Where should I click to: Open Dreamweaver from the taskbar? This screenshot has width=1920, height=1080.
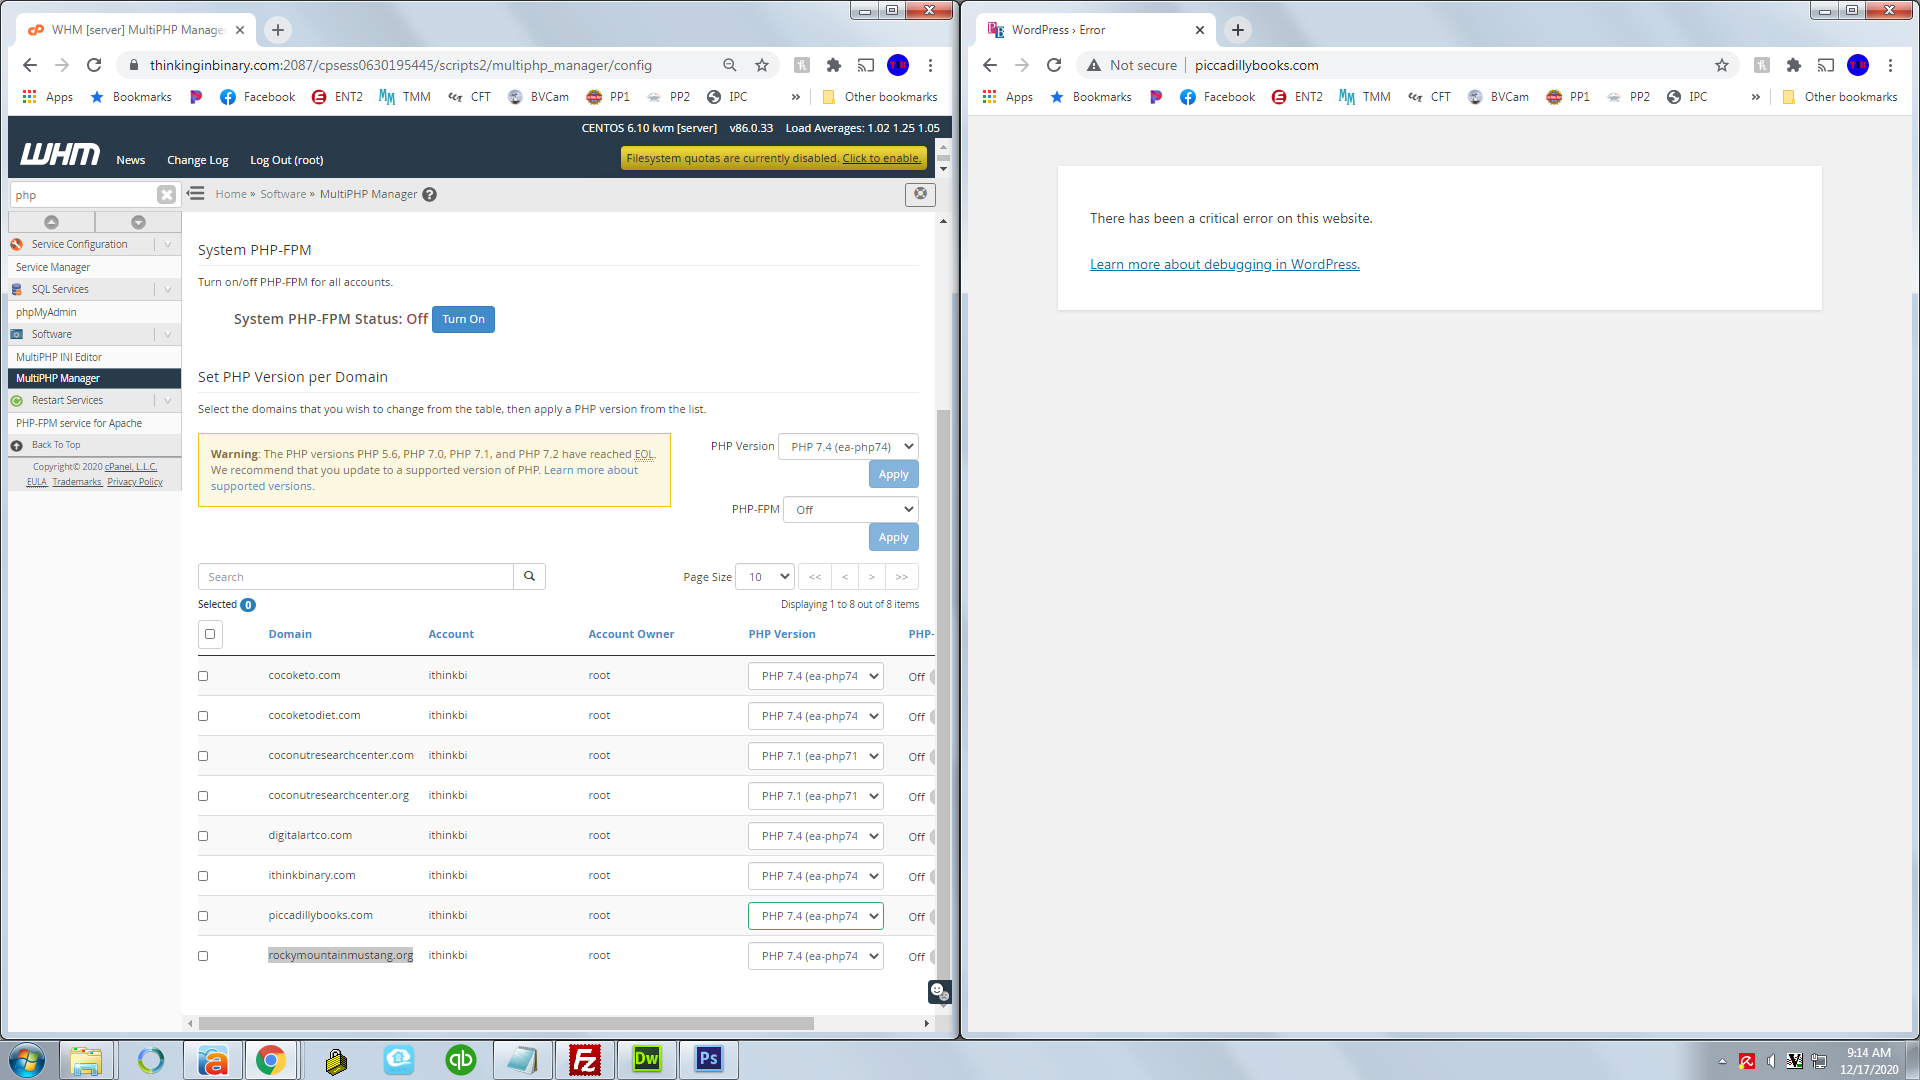coord(646,1059)
